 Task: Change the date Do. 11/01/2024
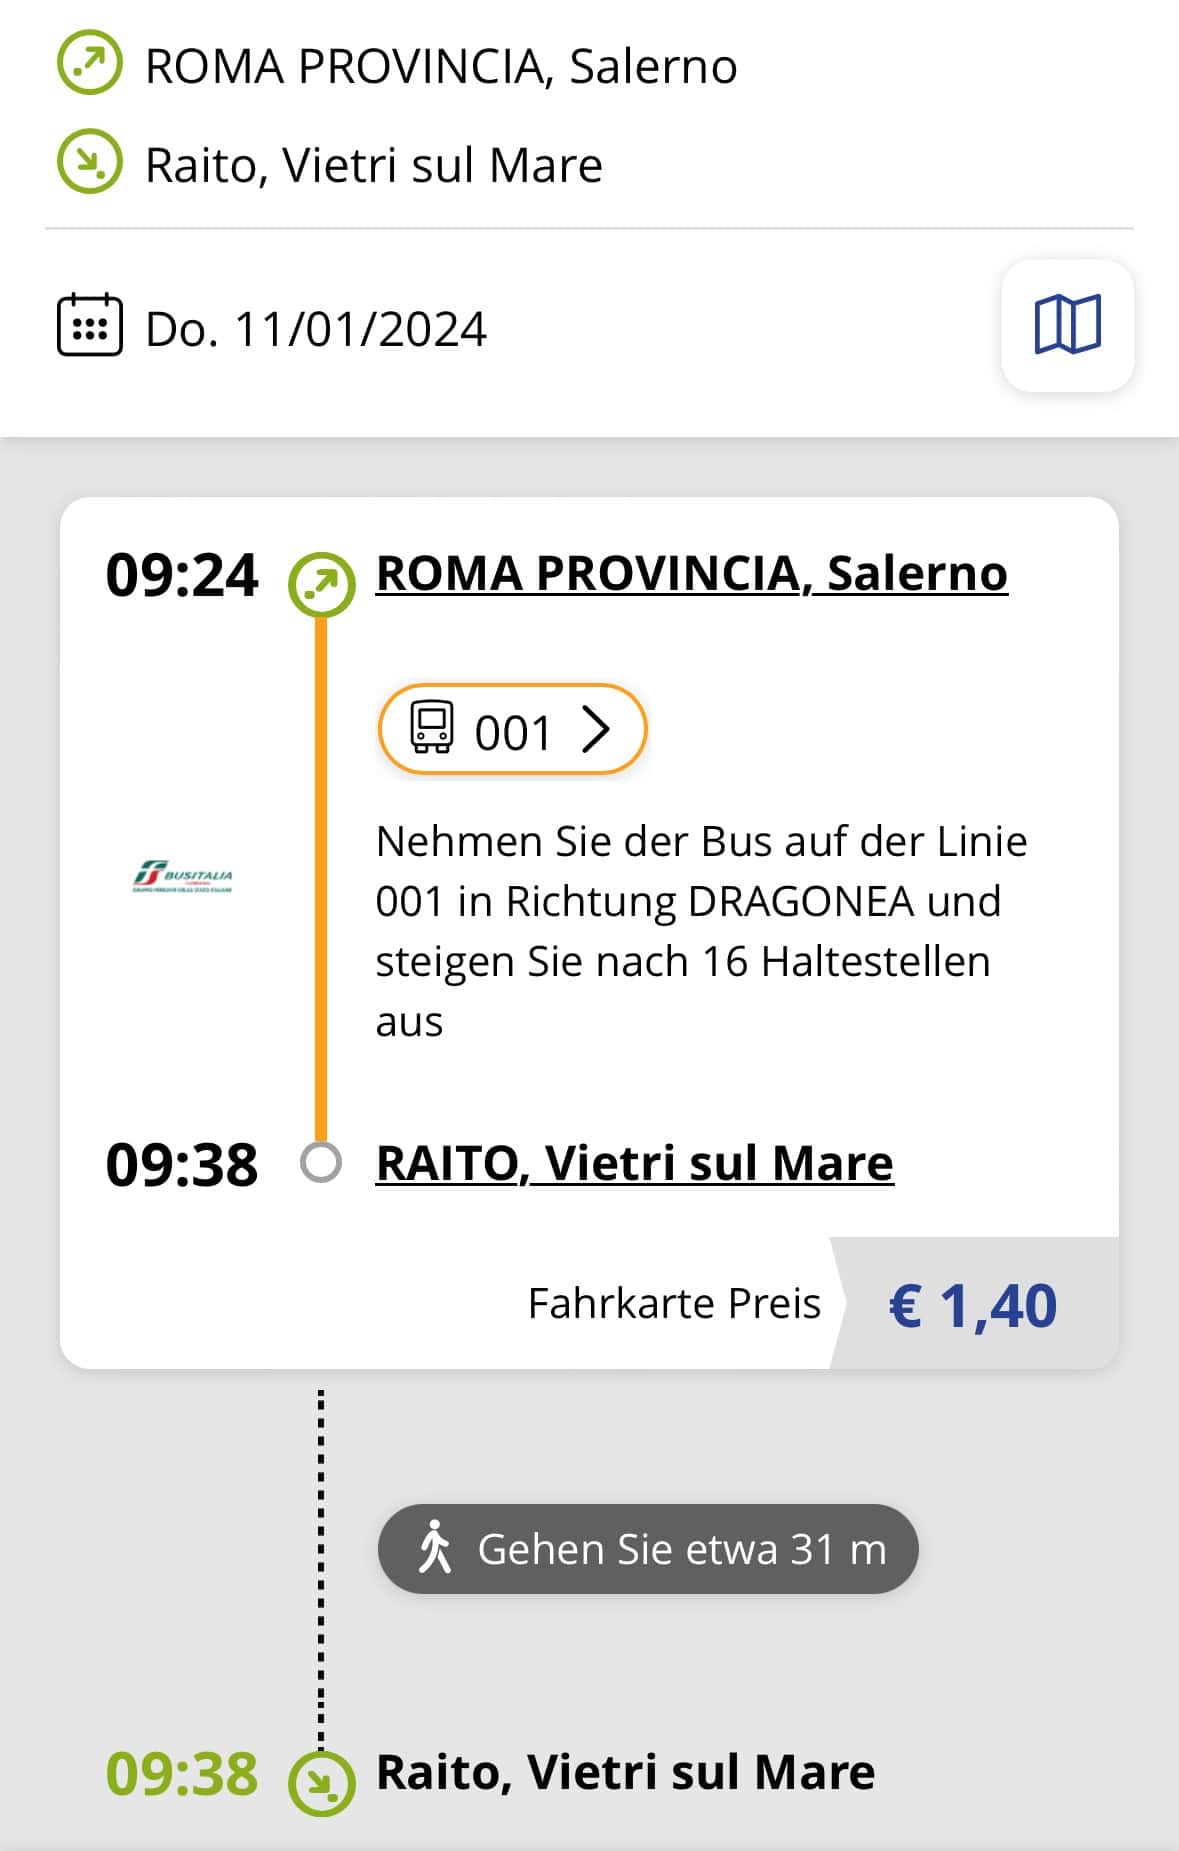click(x=316, y=329)
